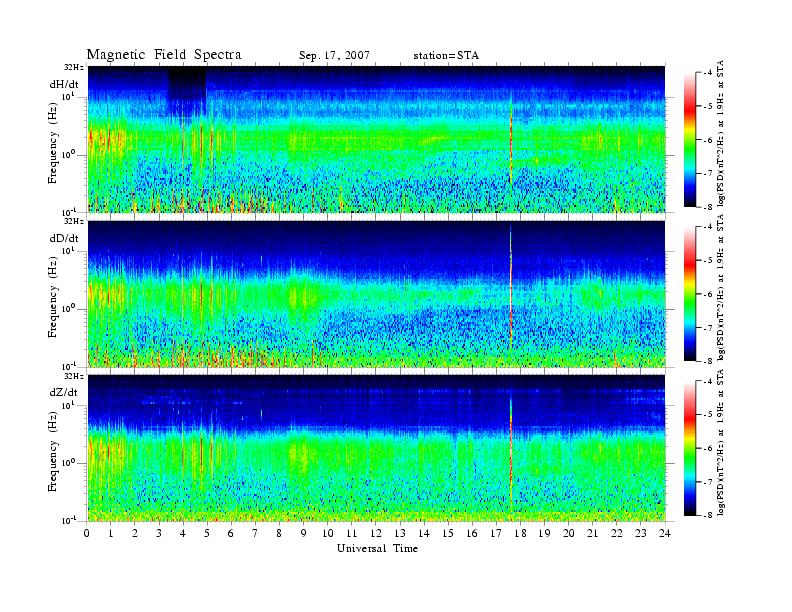Click the -5 tick on dZ/dt color bar

coord(708,414)
